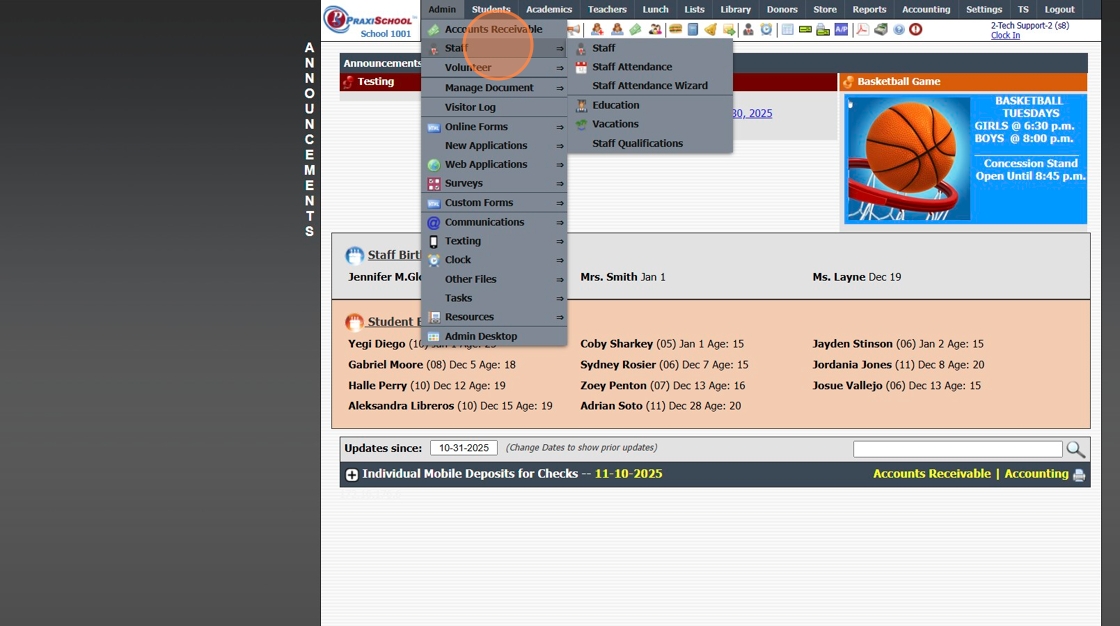This screenshot has width=1120, height=626.
Task: Expand the Volunteer submenu
Action: 494,67
